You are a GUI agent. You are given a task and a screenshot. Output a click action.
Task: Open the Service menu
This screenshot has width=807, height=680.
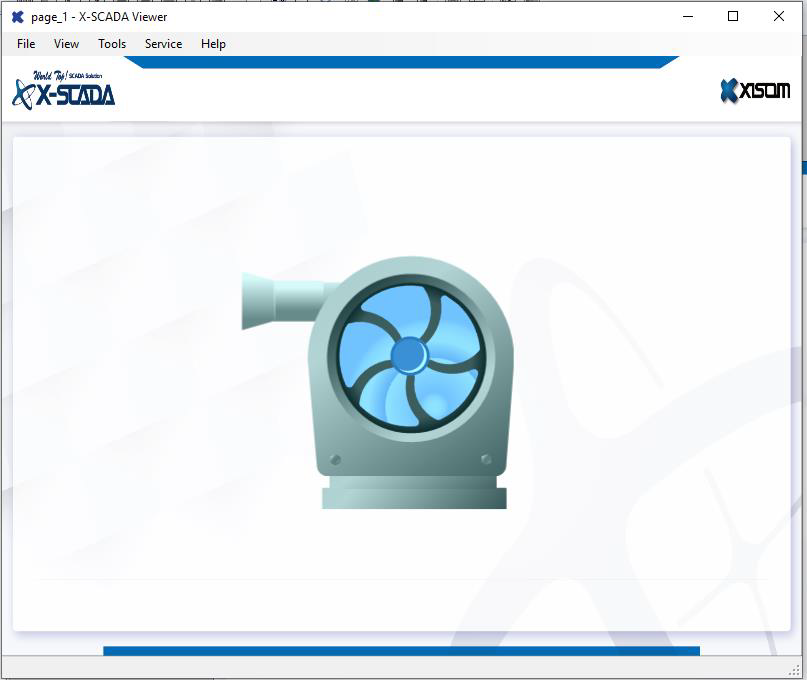163,44
